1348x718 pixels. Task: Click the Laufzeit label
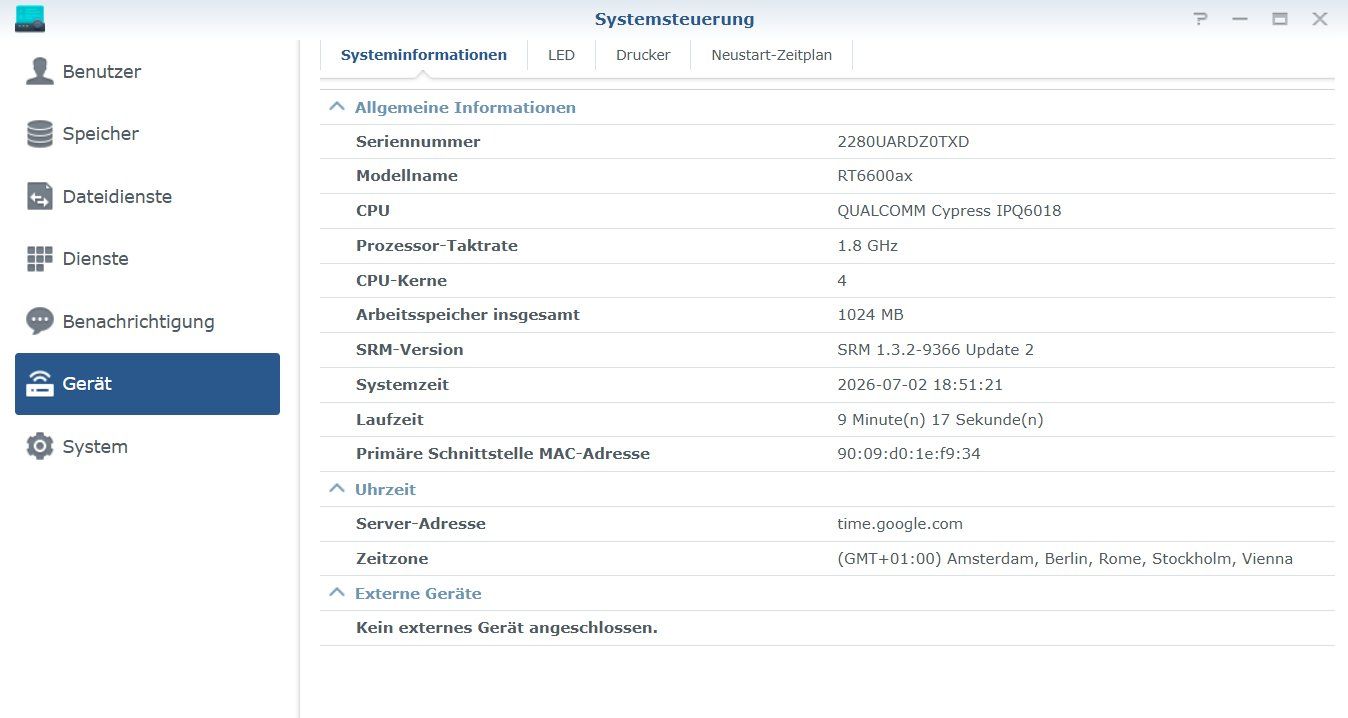pyautogui.click(x=390, y=420)
